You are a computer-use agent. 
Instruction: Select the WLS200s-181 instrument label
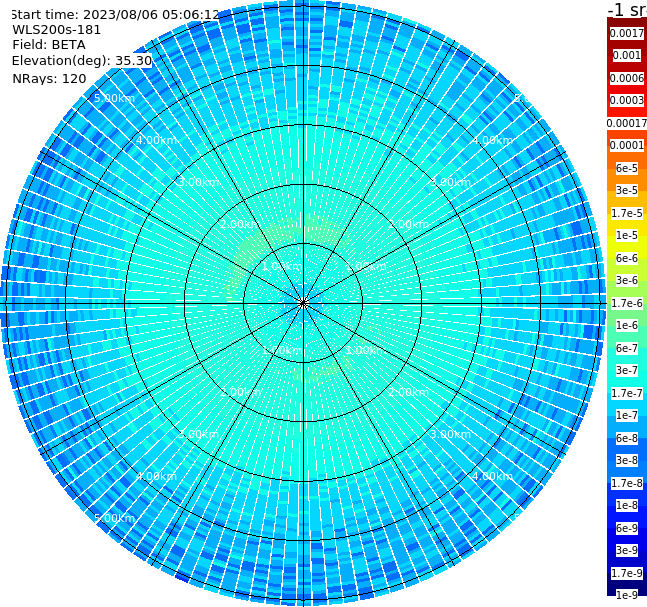point(57,30)
